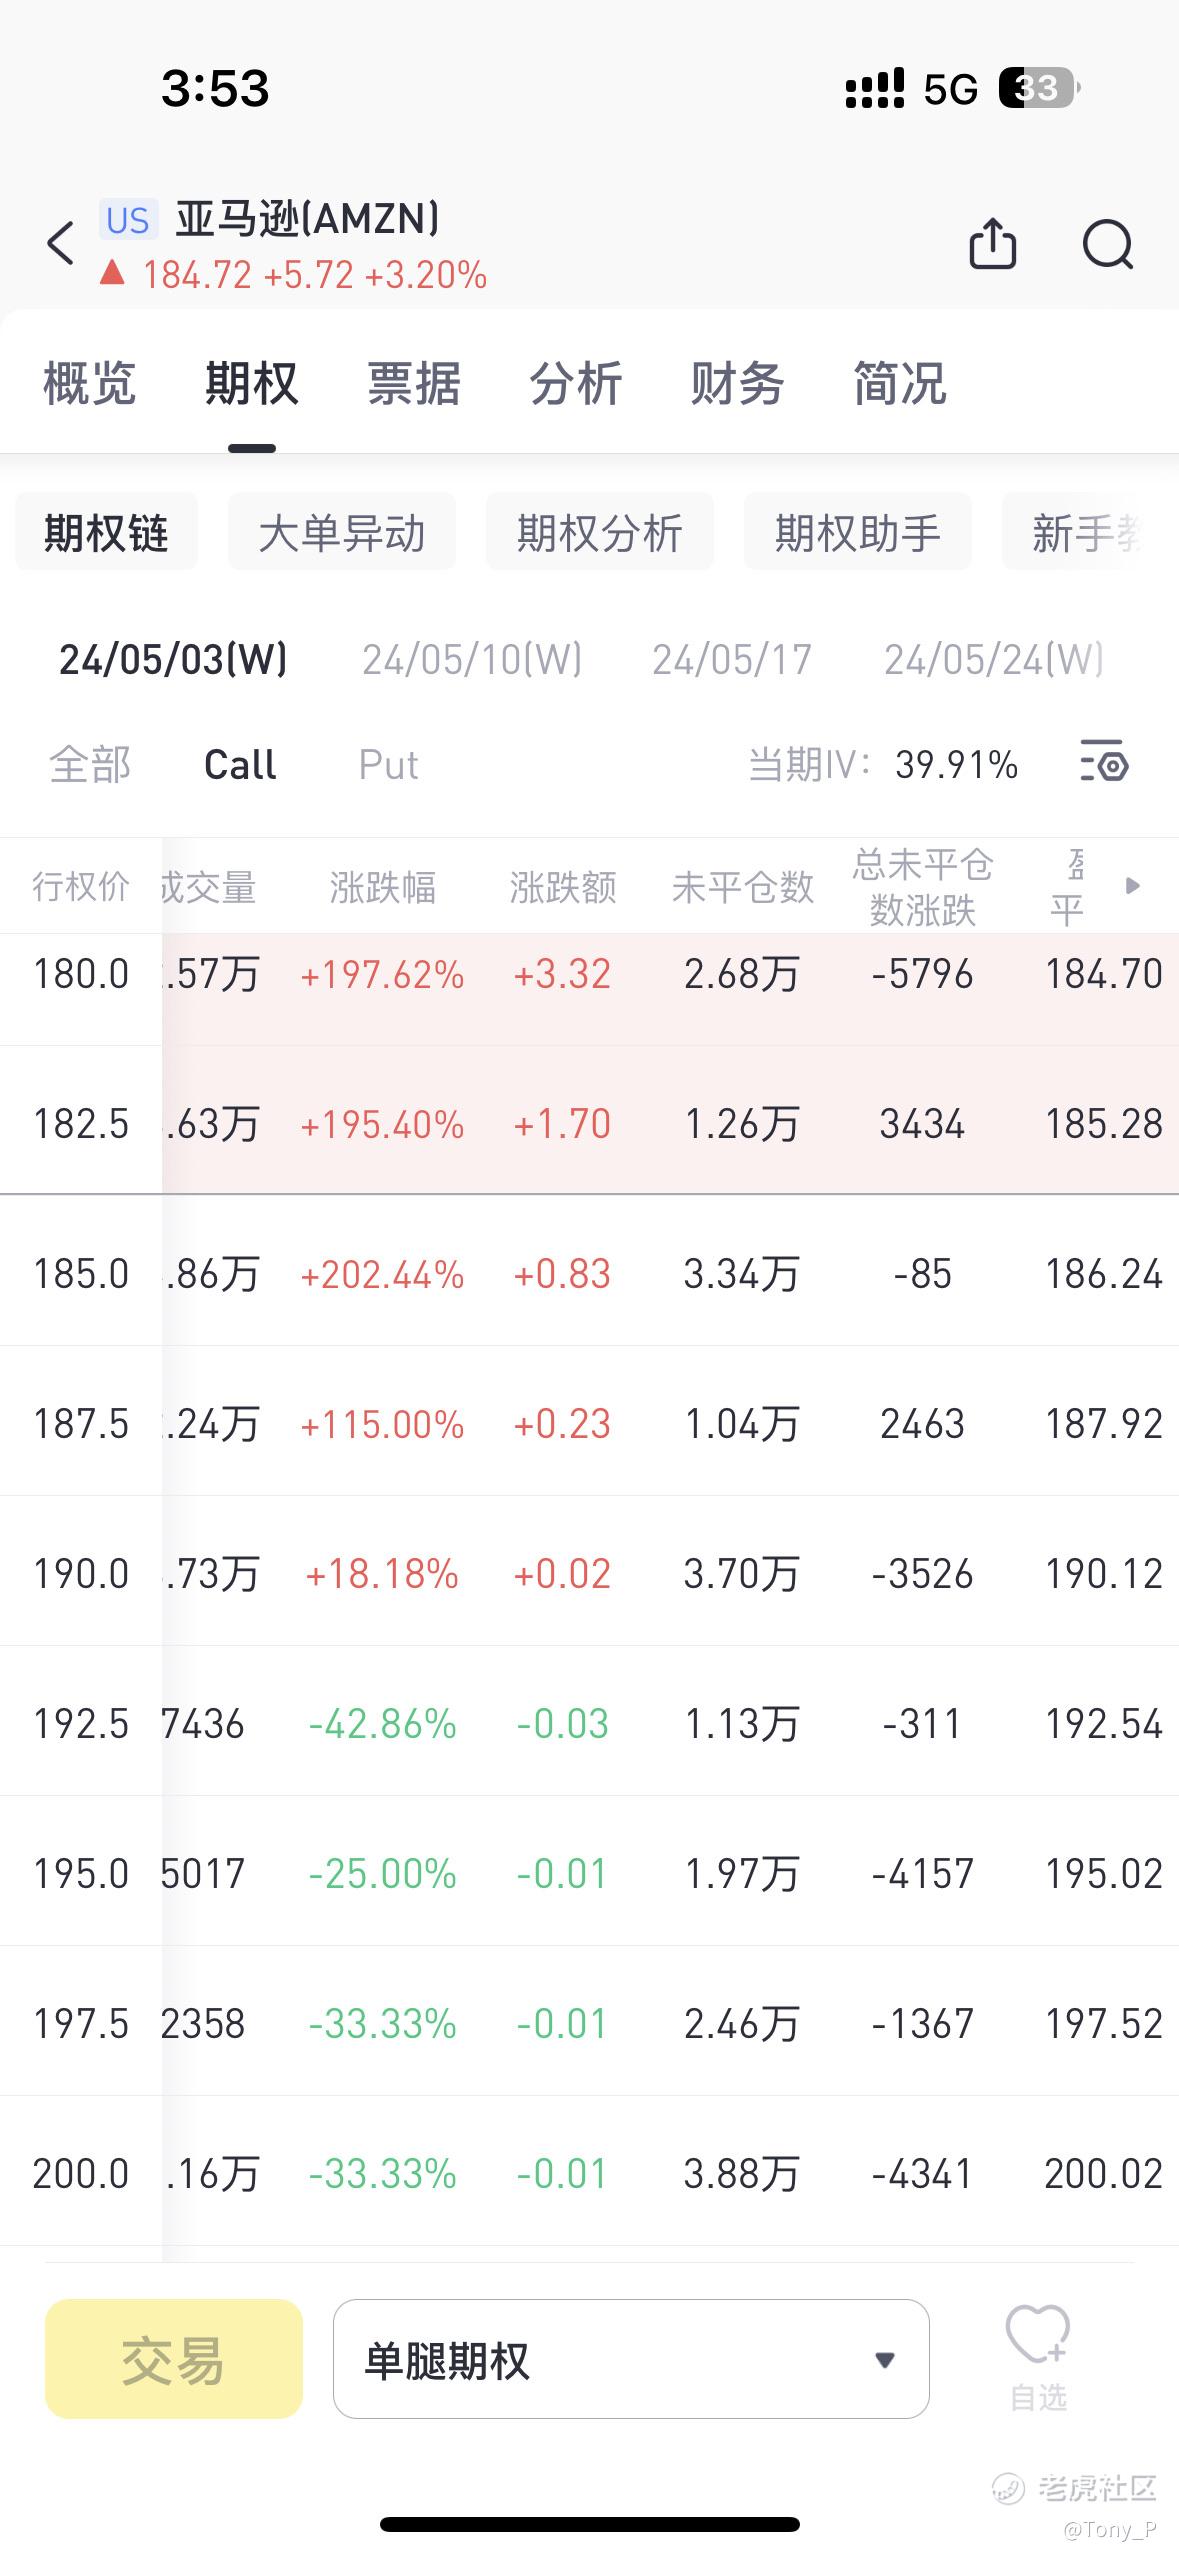Tap the back arrow icon
Screen dimensions: 1179x2556
(61, 243)
